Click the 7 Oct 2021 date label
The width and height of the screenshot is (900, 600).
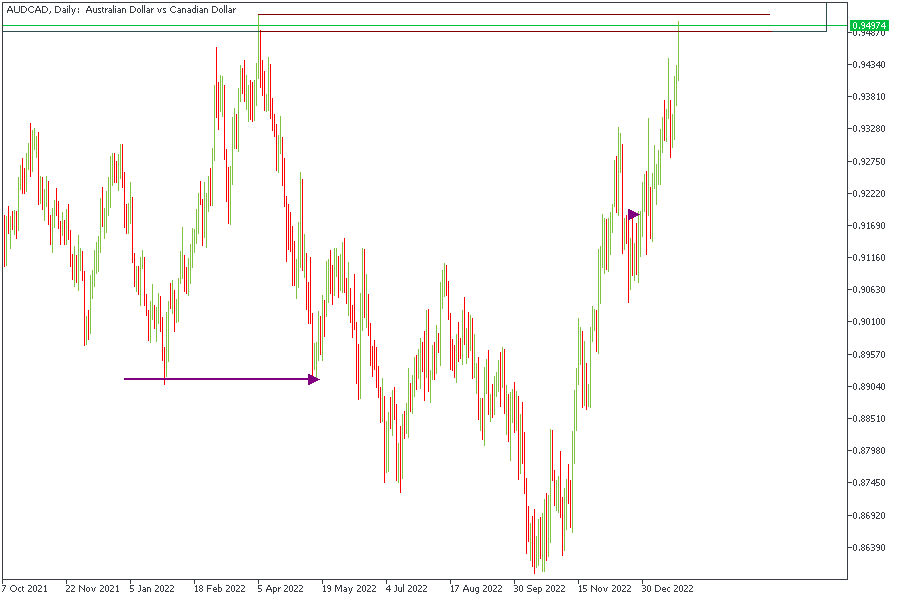pos(25,589)
